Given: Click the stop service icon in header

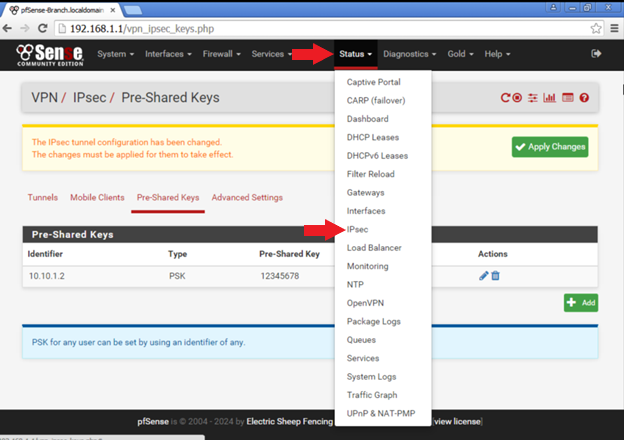Looking at the screenshot, I should (x=517, y=97).
